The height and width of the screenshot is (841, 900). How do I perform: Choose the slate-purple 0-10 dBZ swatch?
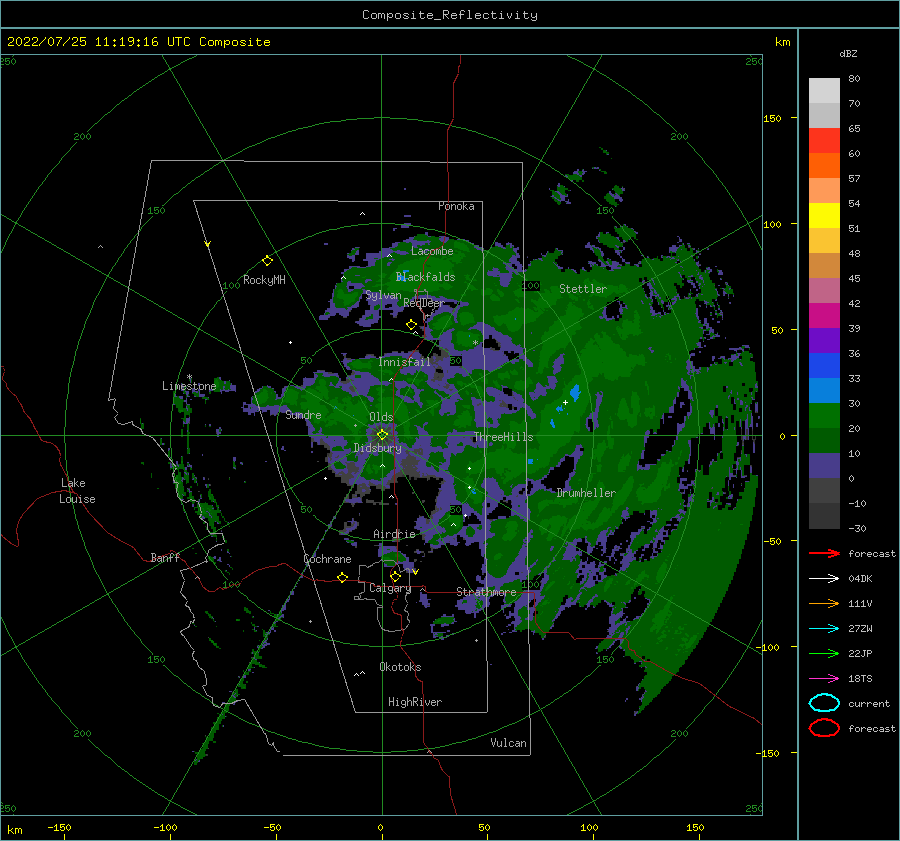point(824,466)
